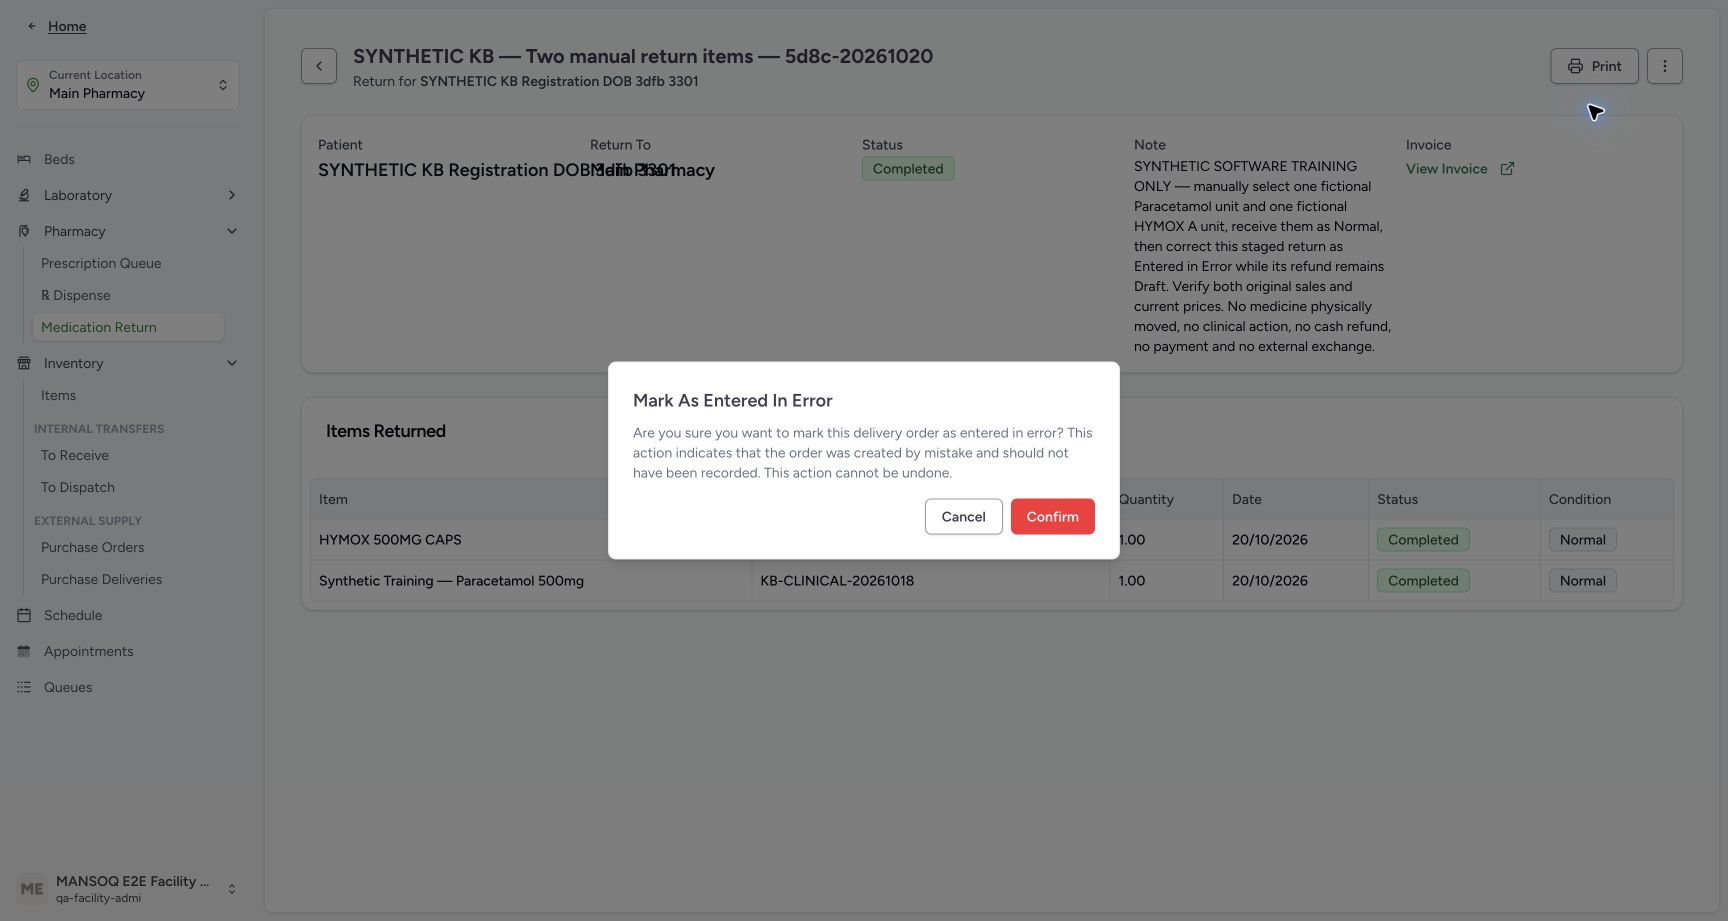Click the external link icon next to View Invoice

[1507, 169]
